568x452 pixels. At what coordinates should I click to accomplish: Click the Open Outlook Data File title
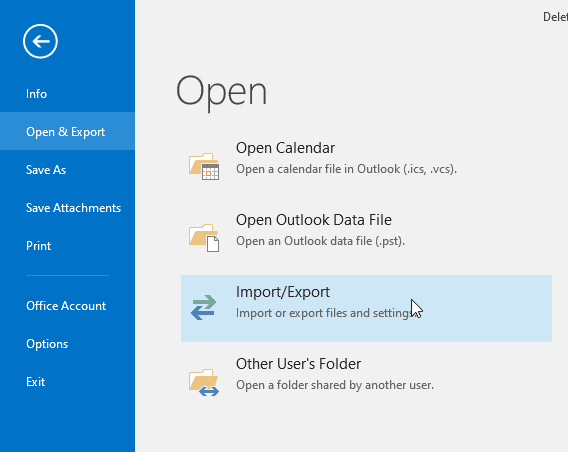click(314, 220)
